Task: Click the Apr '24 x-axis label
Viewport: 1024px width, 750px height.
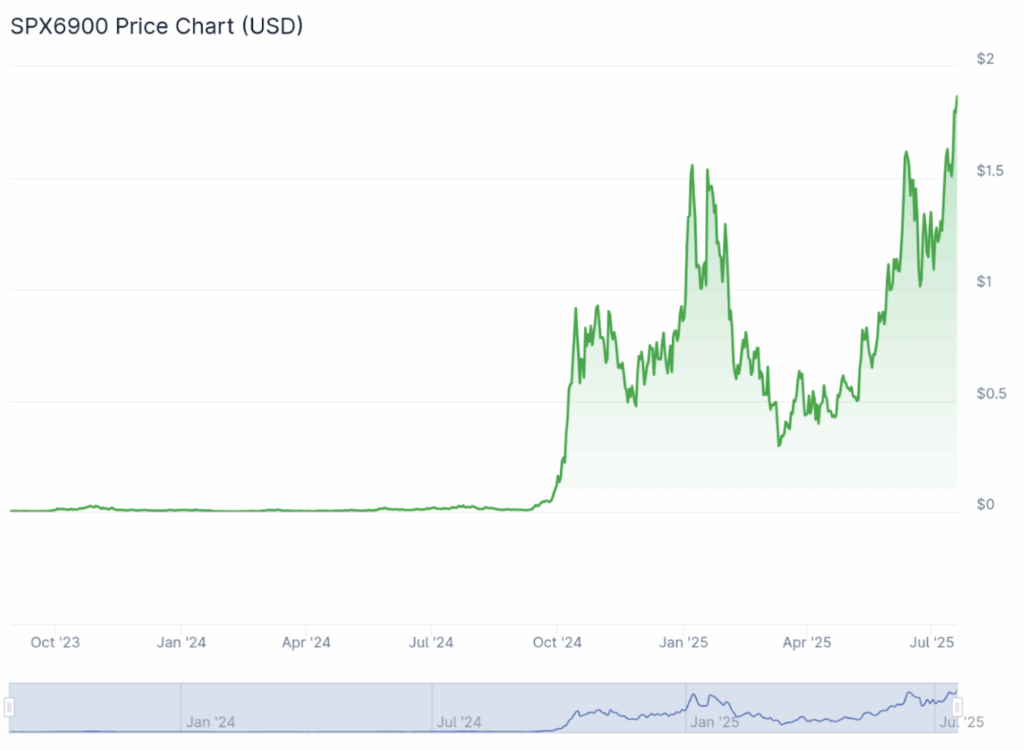Action: click(306, 642)
